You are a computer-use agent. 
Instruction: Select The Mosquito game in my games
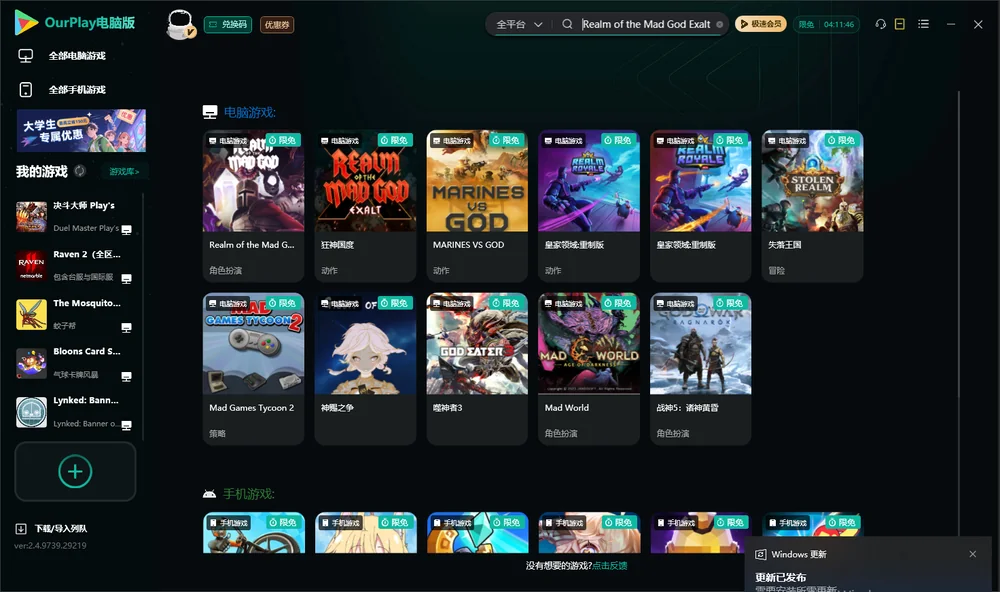pos(75,314)
